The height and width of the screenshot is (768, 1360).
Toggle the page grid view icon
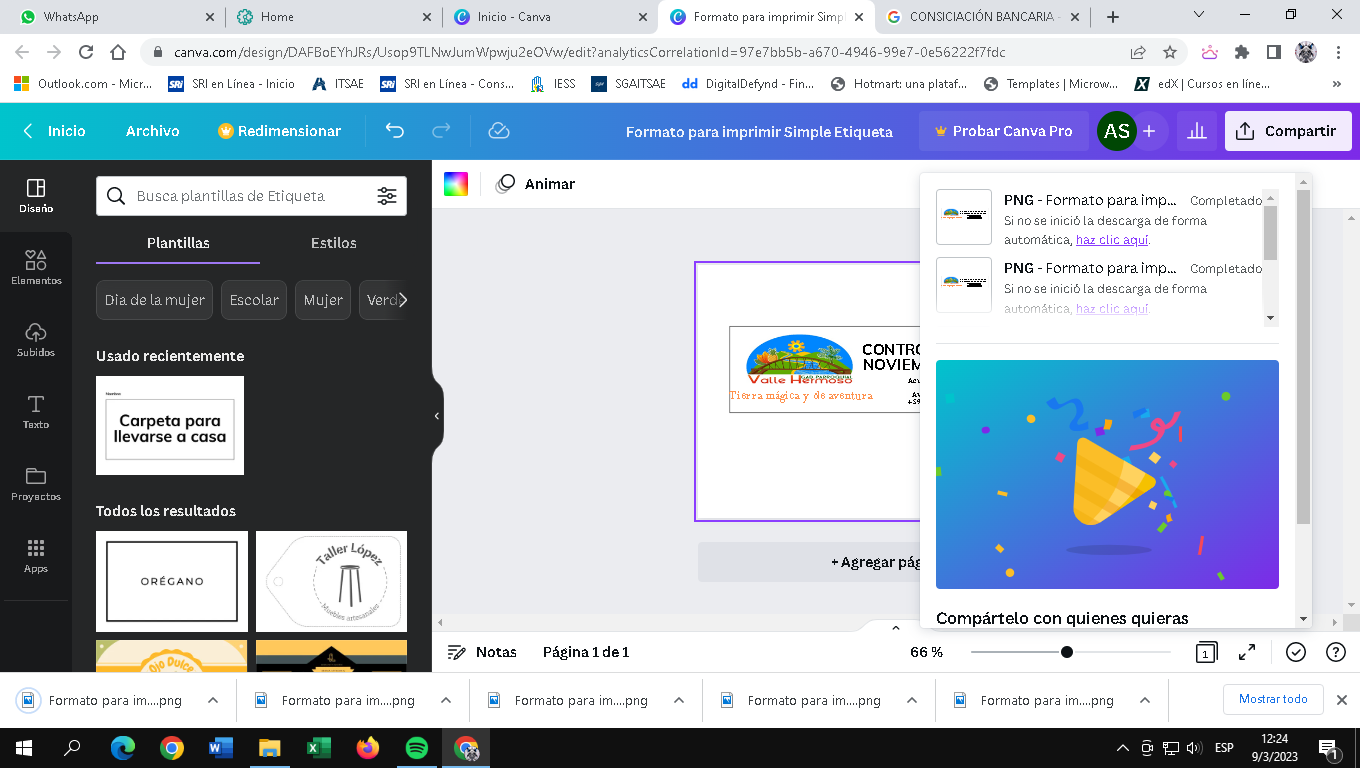[x=1206, y=652]
